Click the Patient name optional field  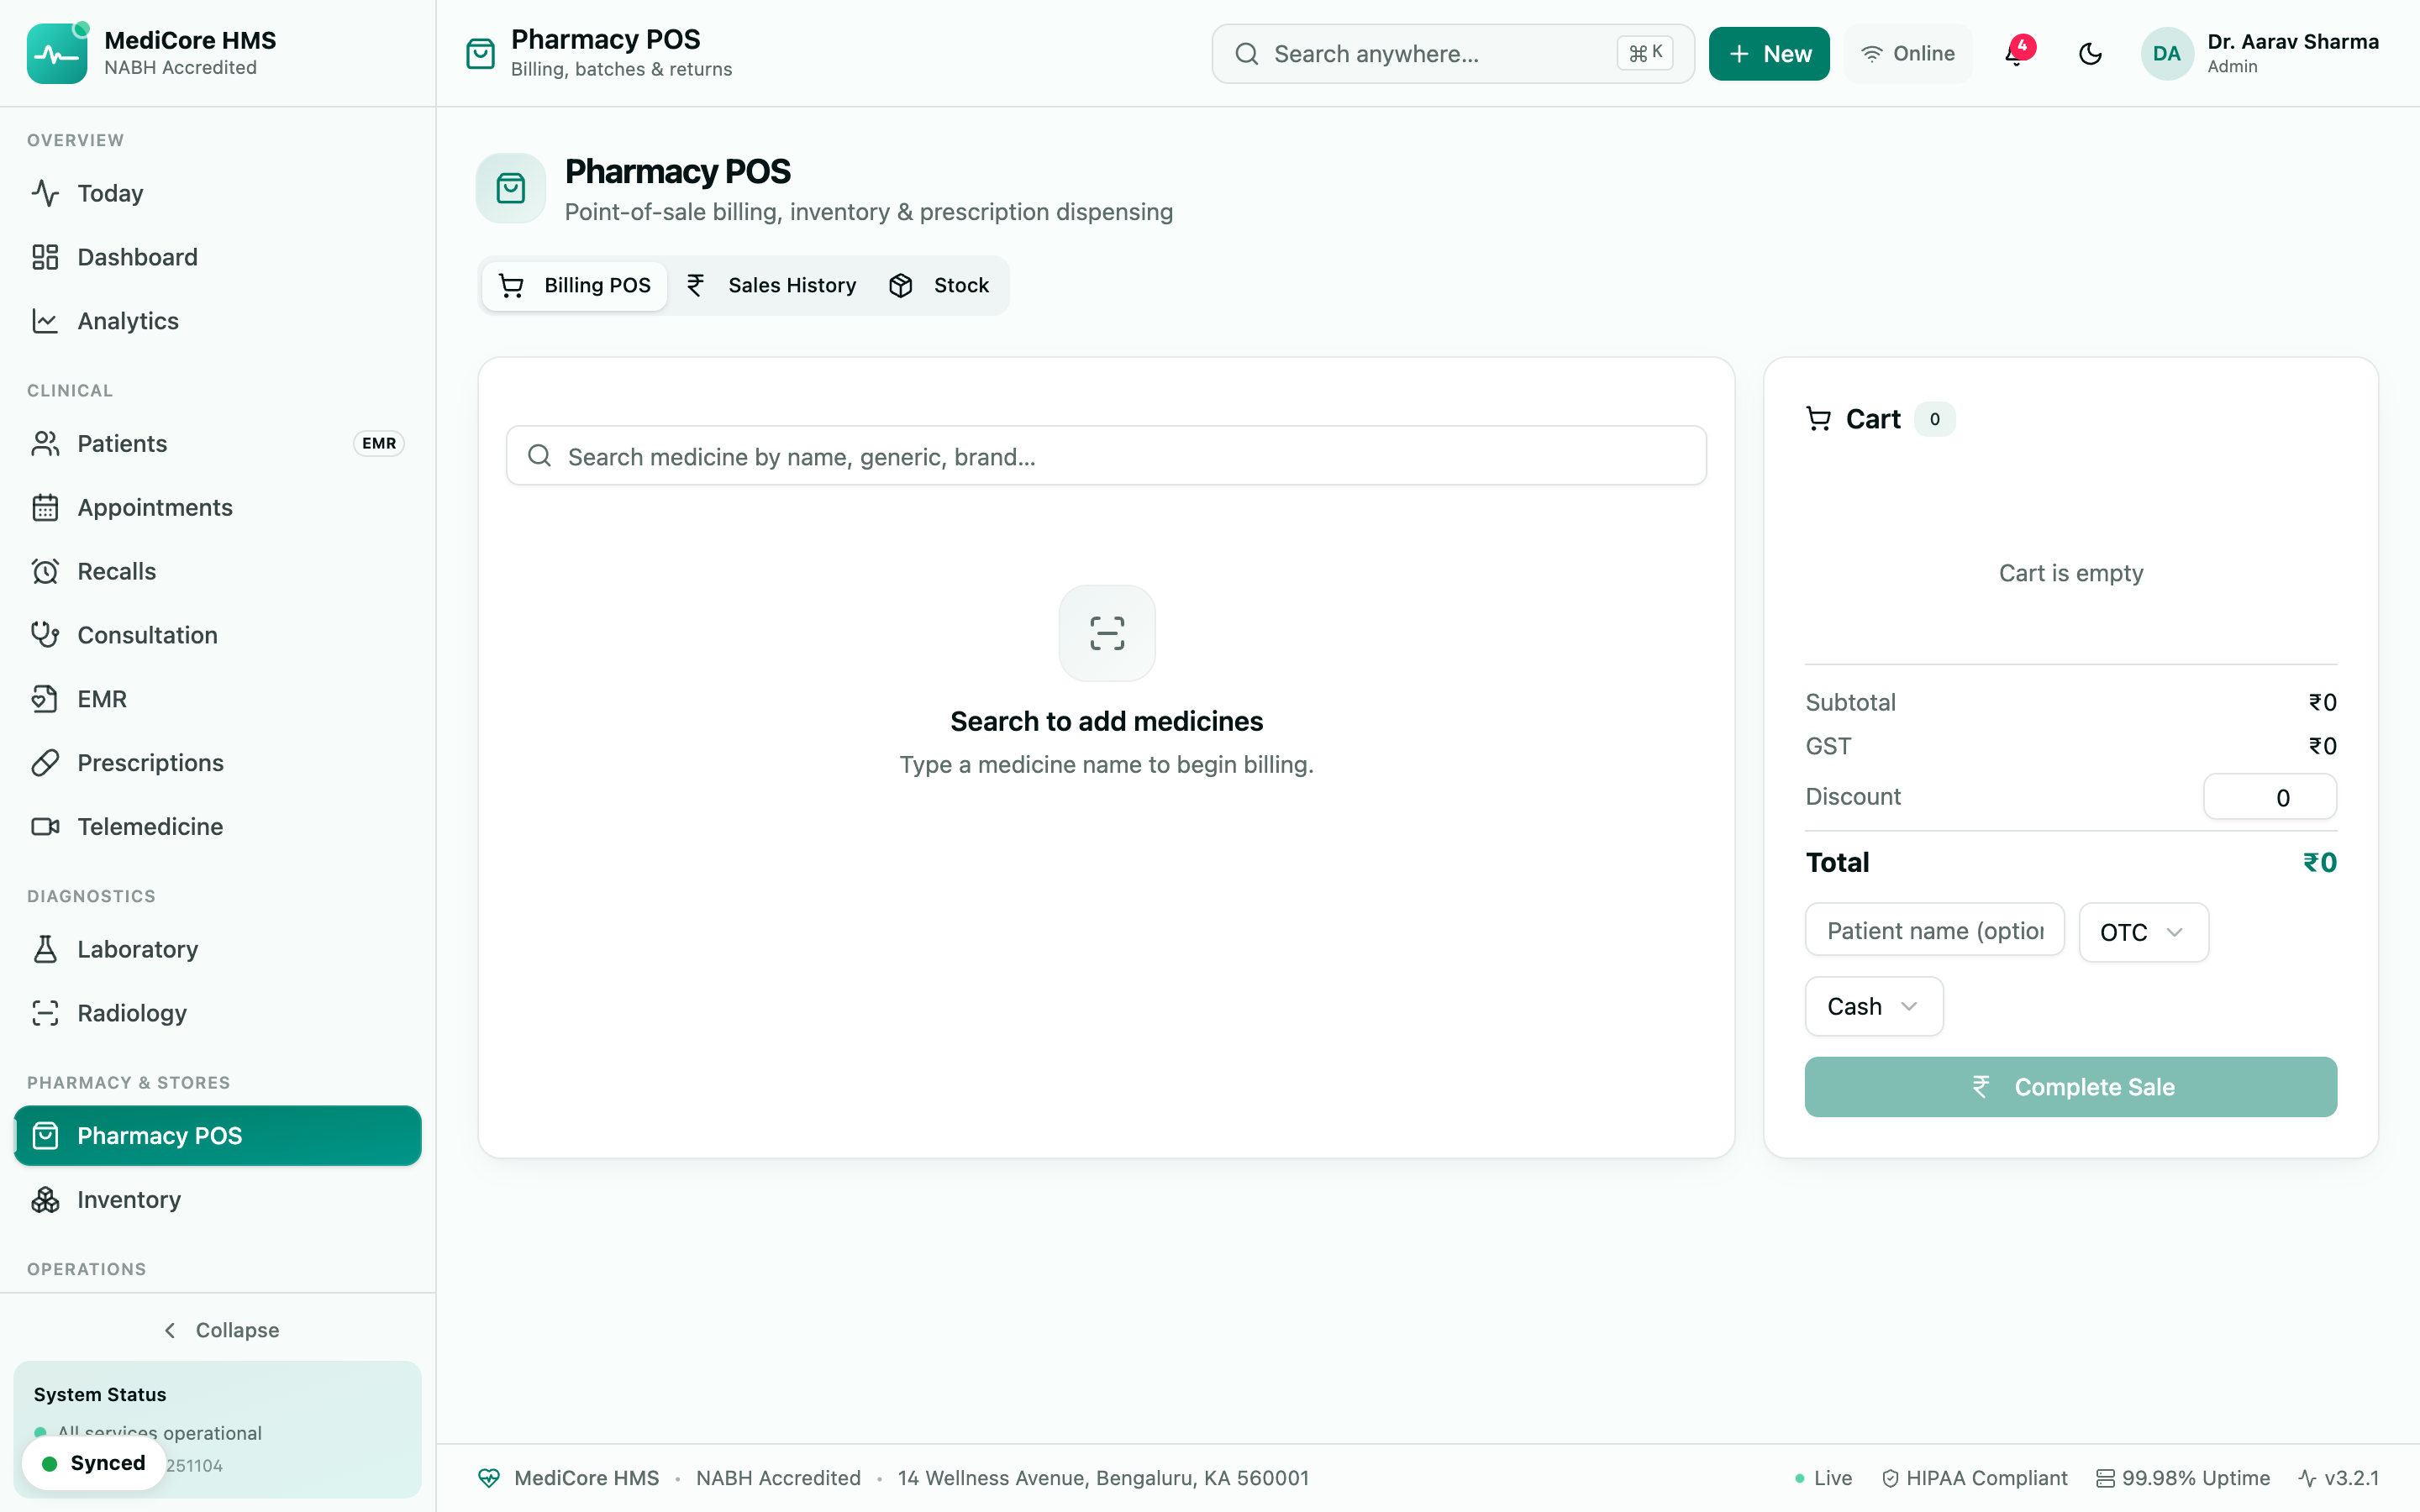click(1934, 931)
